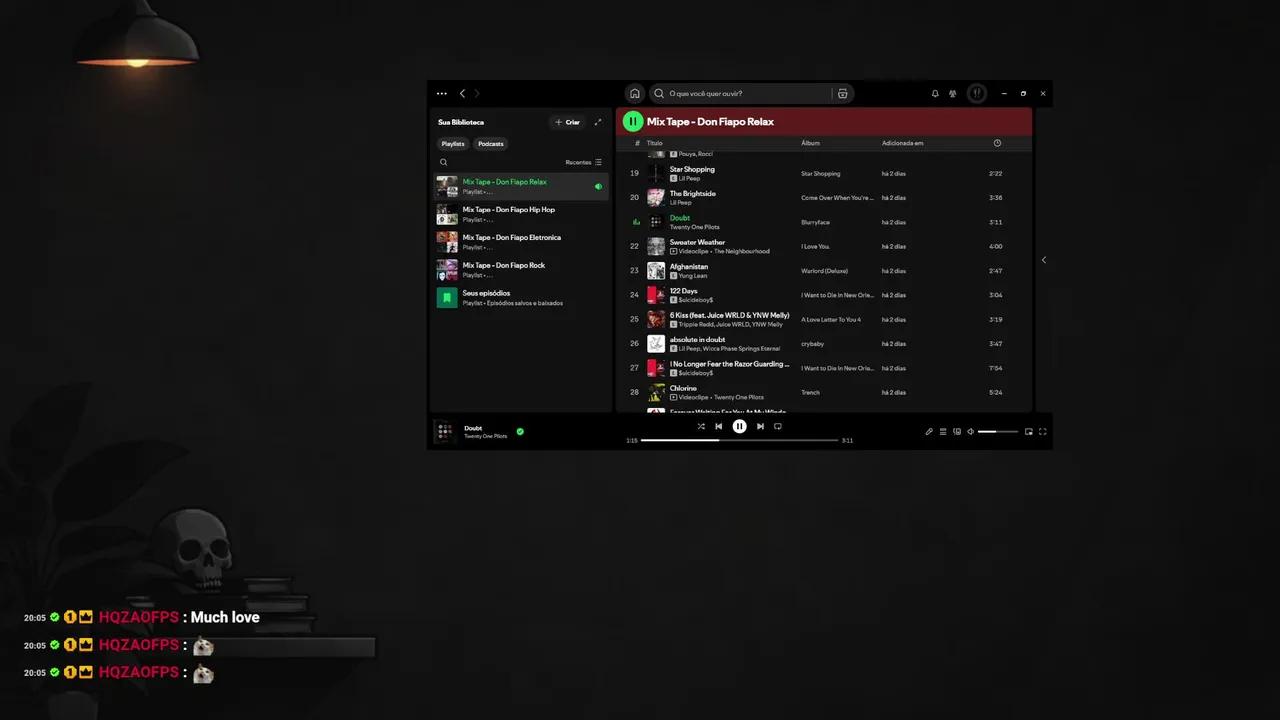The width and height of the screenshot is (1280, 720).
Task: Open Mix Tape - Don Fiapo Rock
Action: tap(520, 270)
